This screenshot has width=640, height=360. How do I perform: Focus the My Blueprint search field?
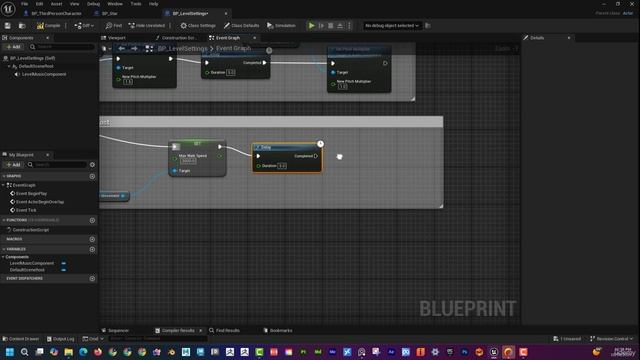57,164
